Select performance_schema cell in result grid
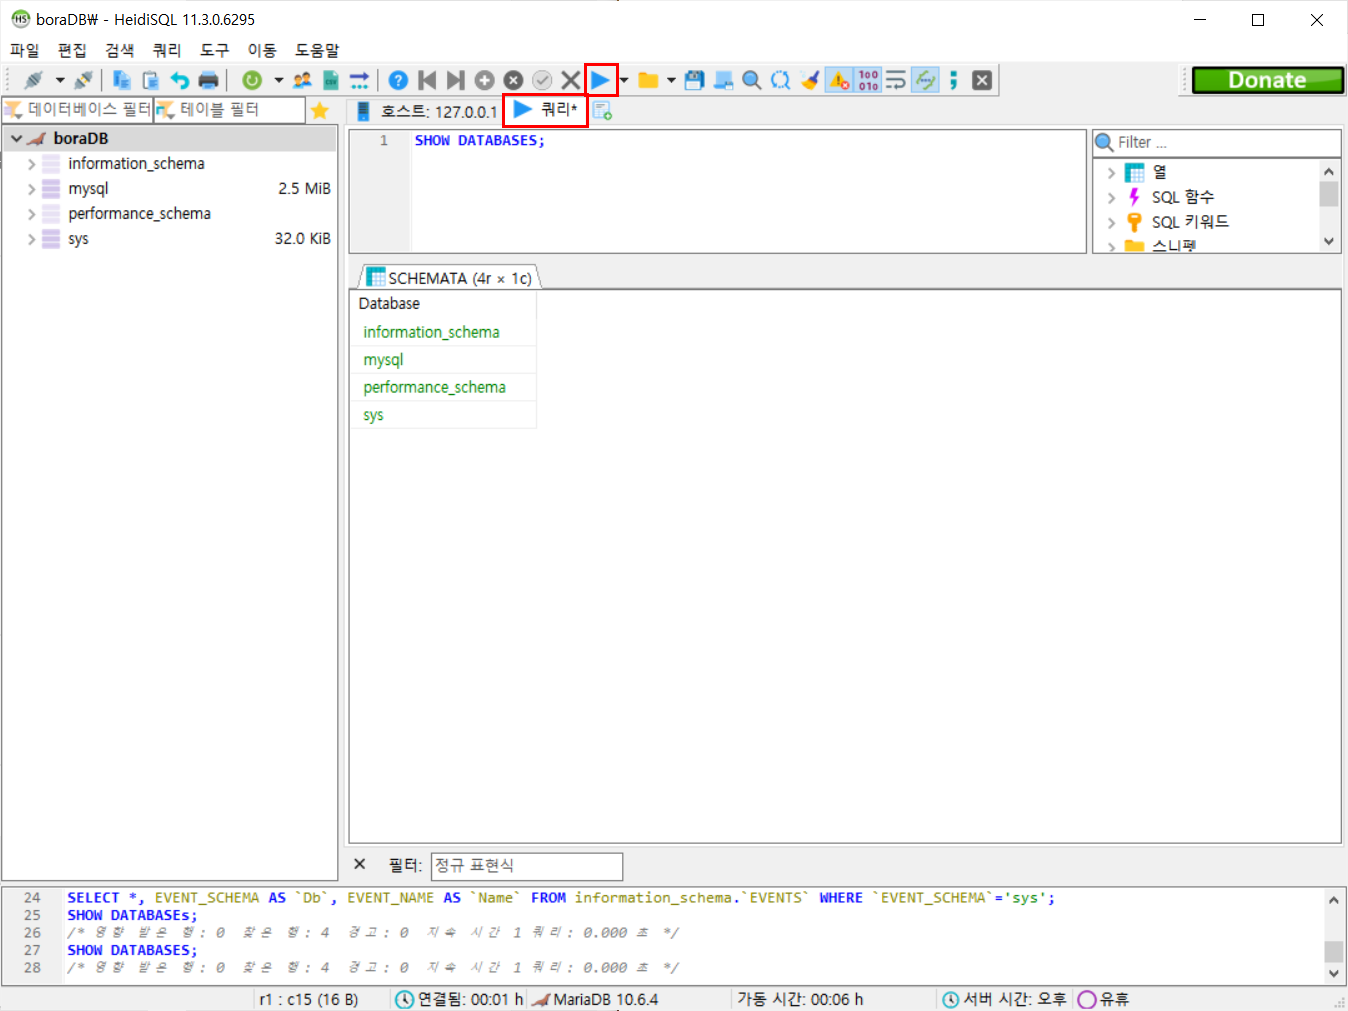Screen dimensions: 1348x1011 point(443,387)
